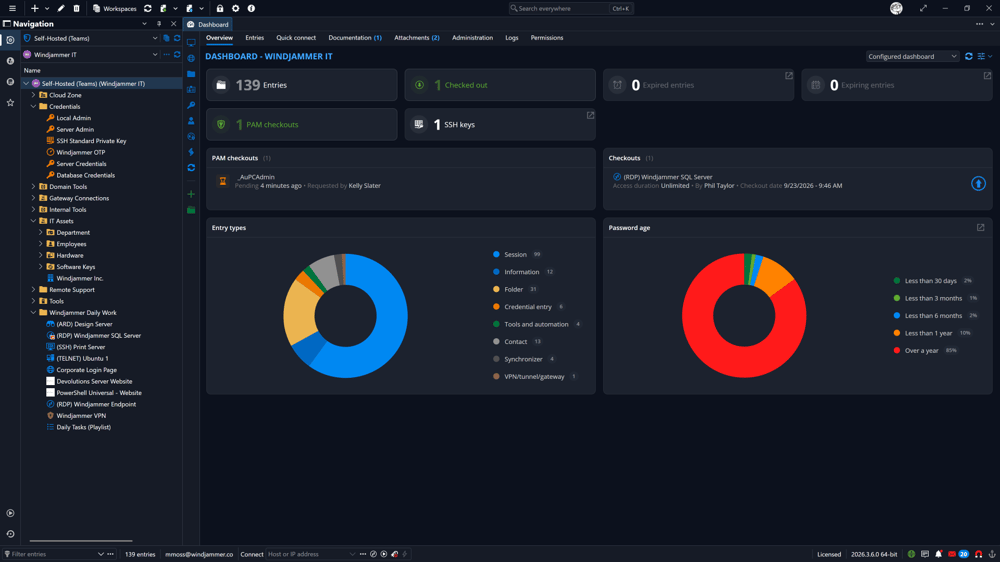Click the 1 PAM checkouts card

(x=302, y=124)
